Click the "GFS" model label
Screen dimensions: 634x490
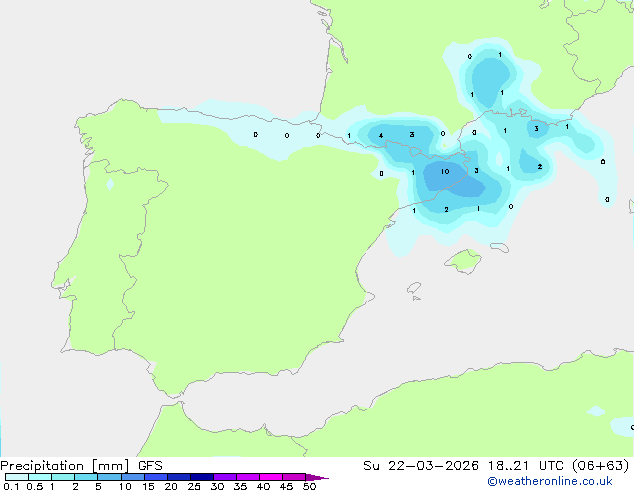[150, 466]
